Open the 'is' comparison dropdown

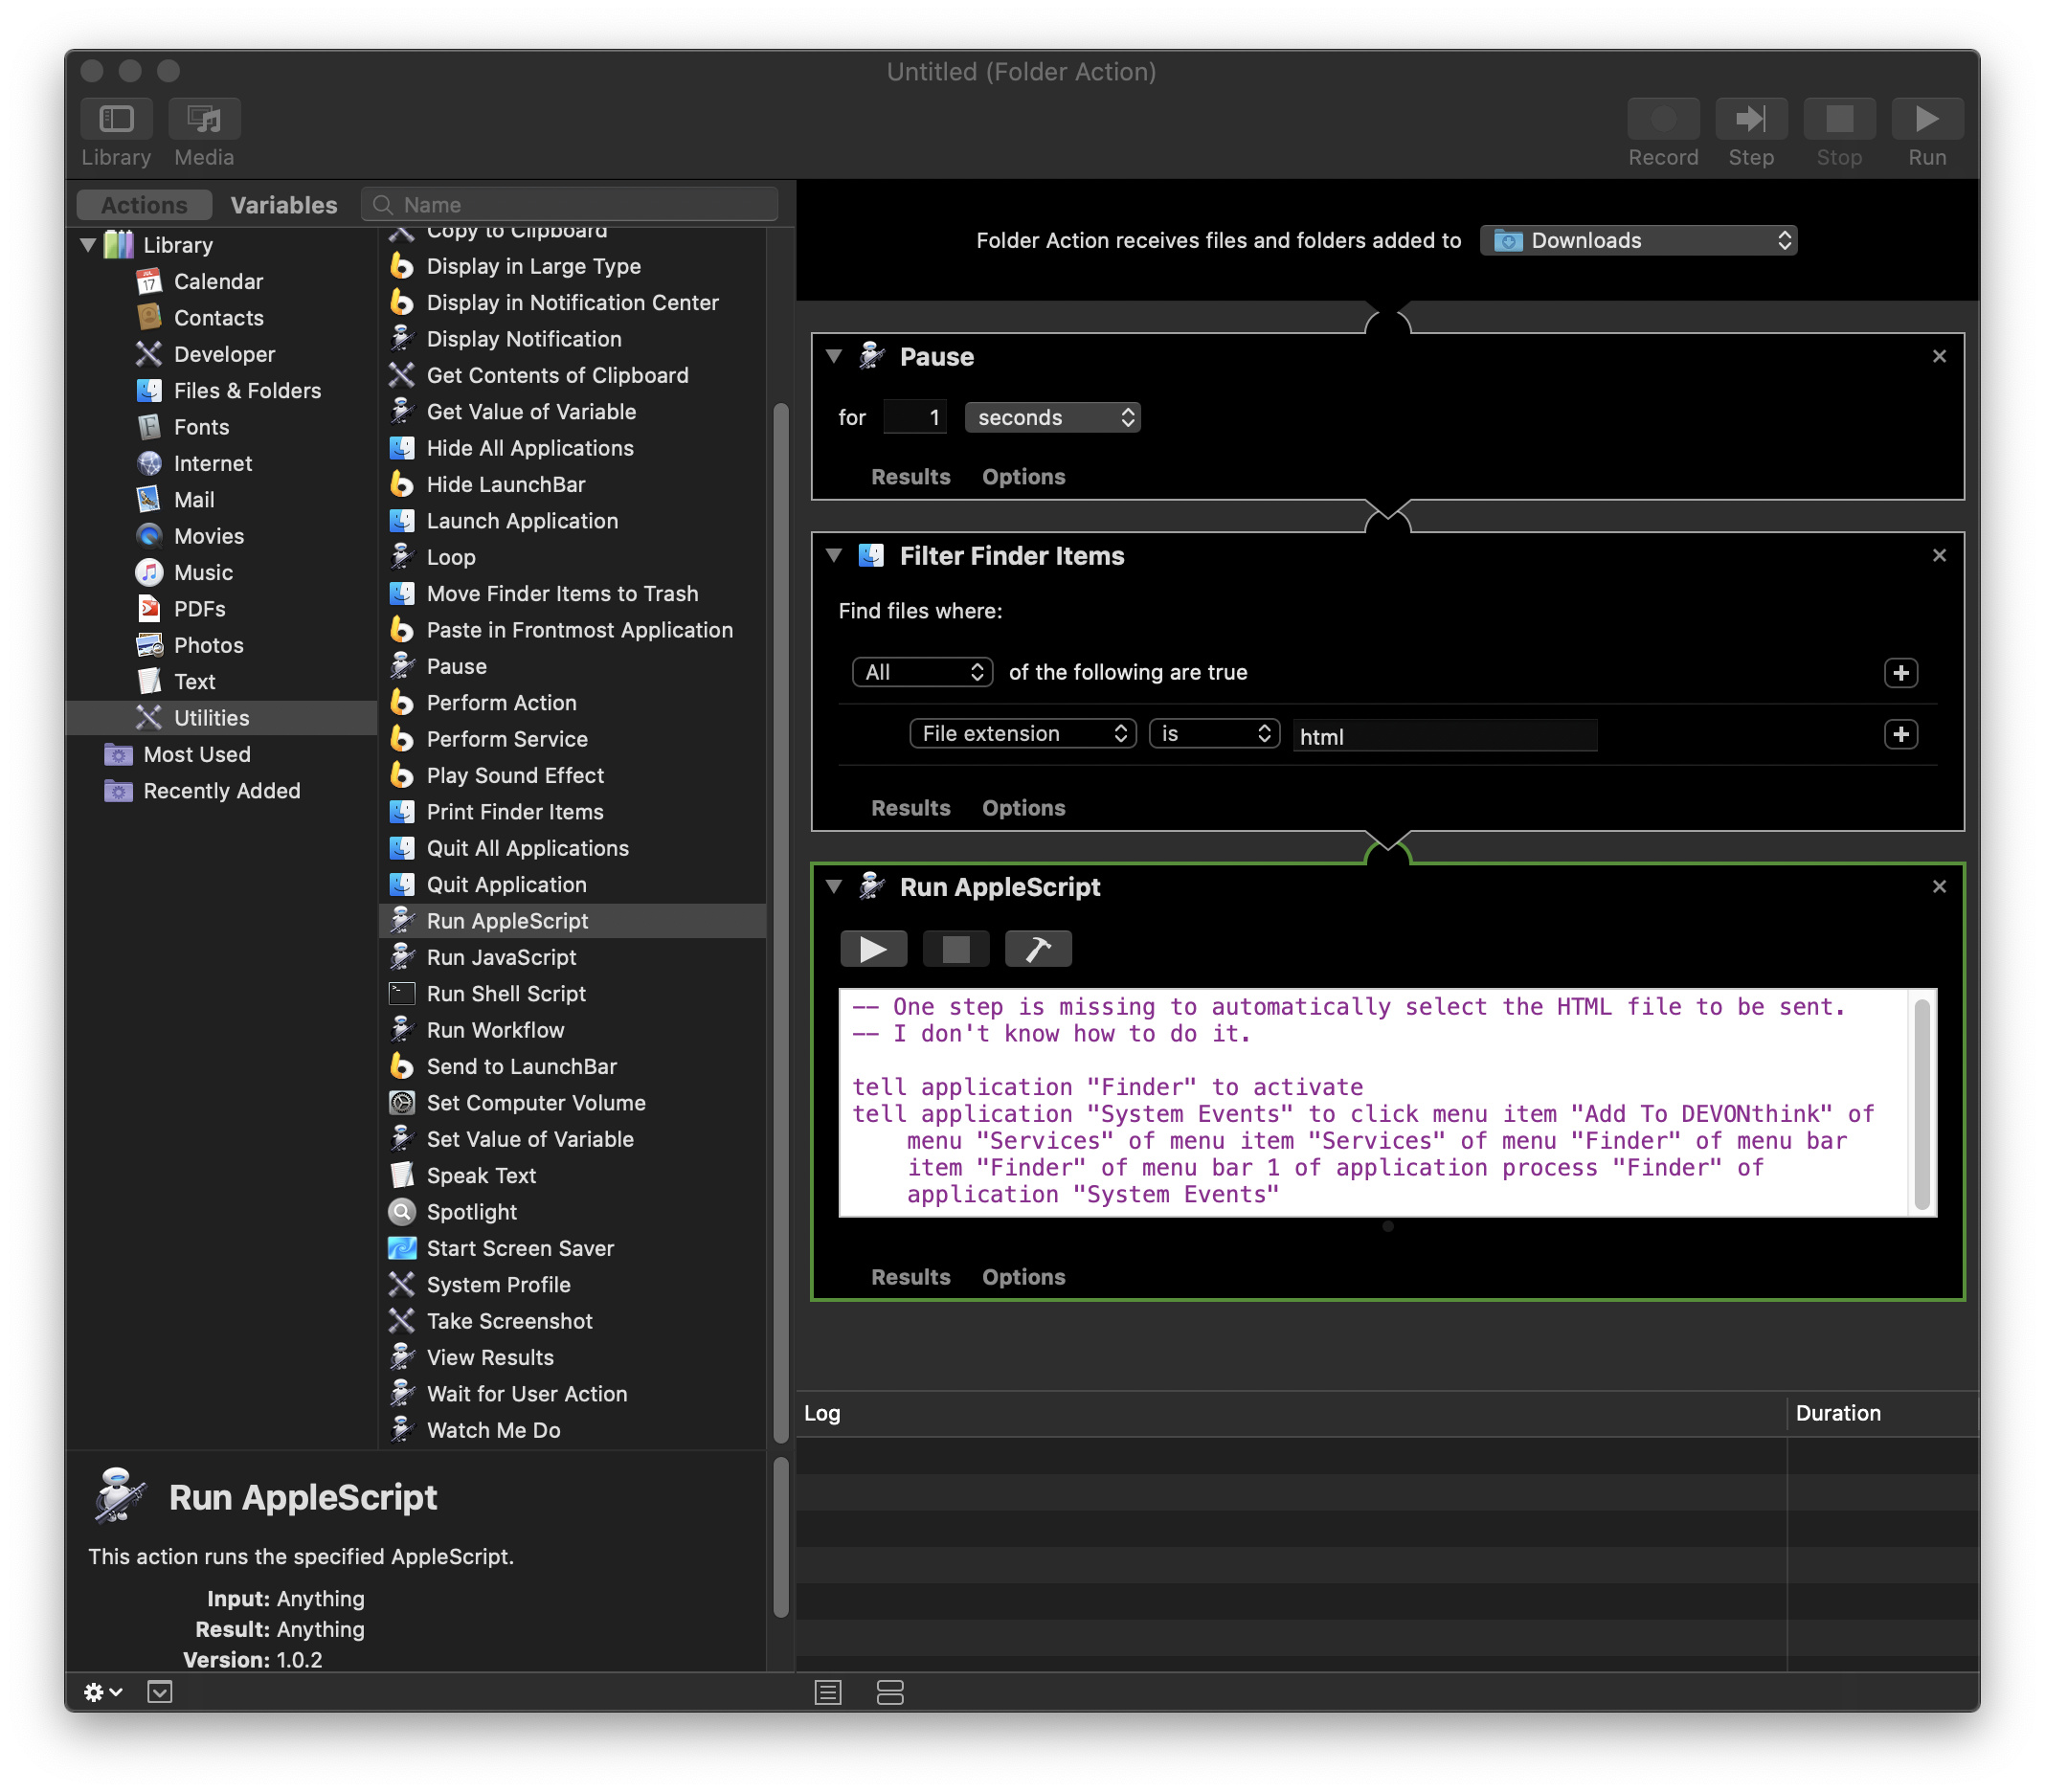pyautogui.click(x=1213, y=733)
